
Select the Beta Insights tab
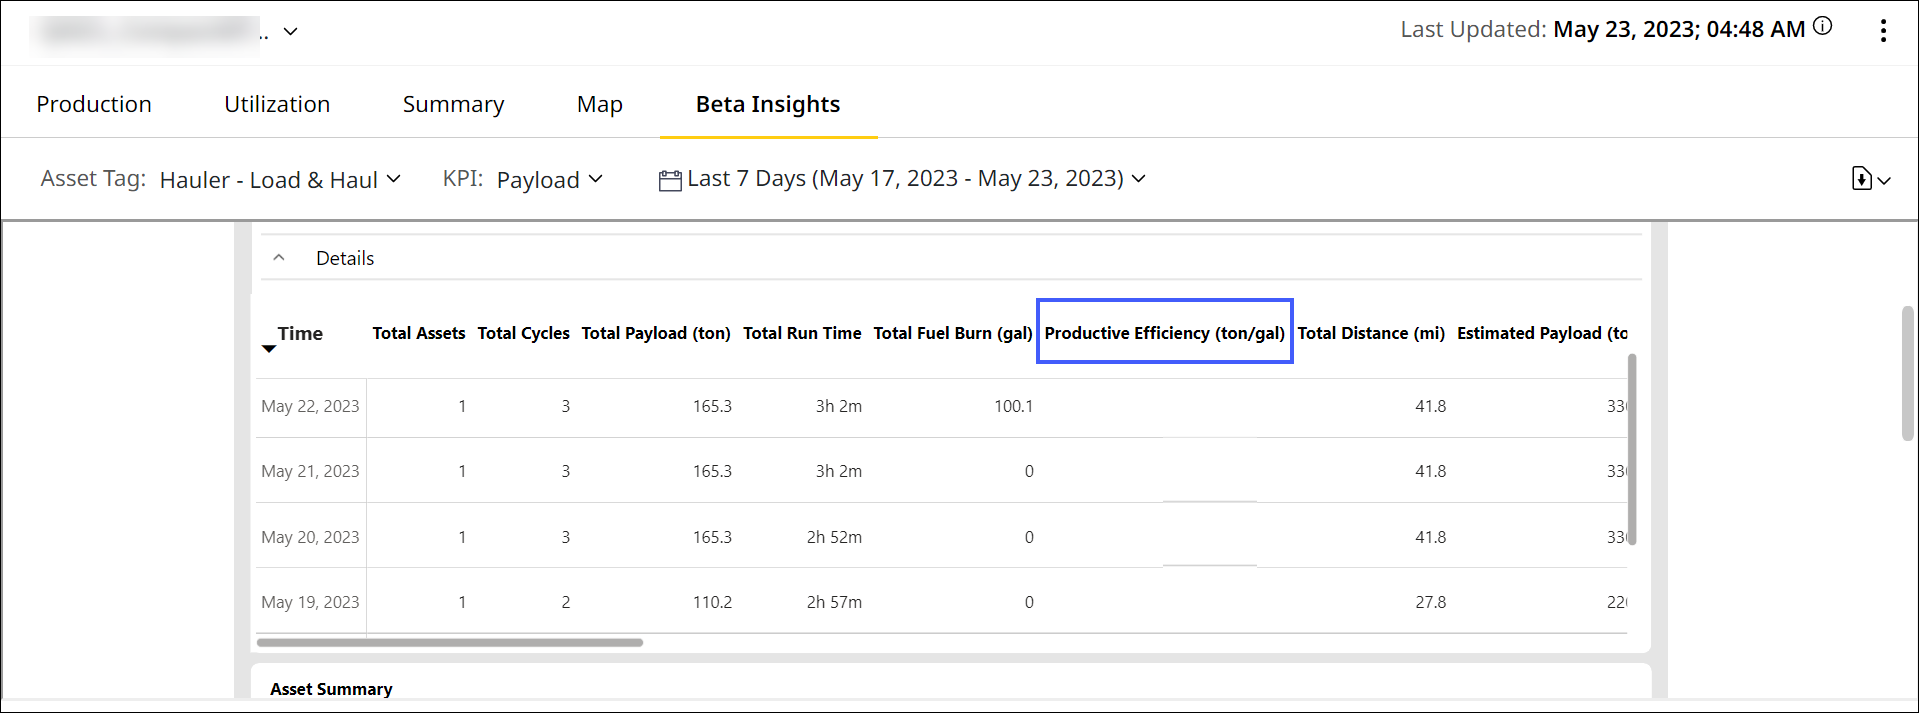768,104
